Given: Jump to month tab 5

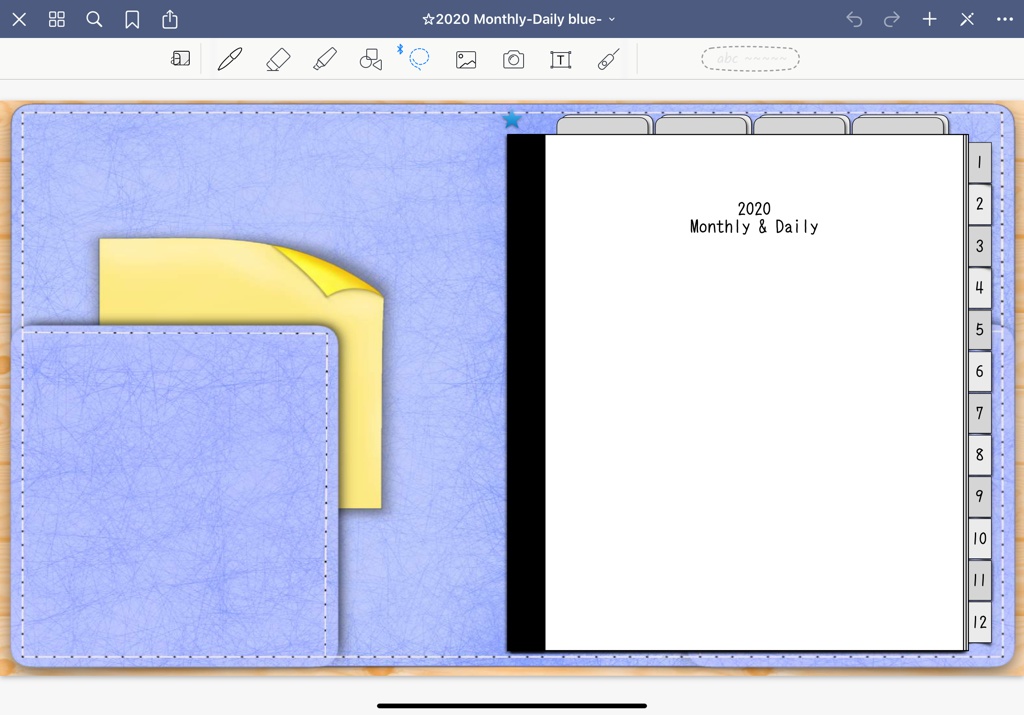Looking at the screenshot, I should click(980, 329).
